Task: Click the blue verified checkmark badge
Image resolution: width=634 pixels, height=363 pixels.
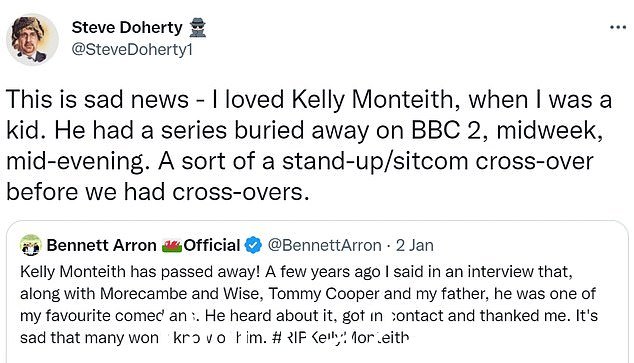Action: click(254, 245)
